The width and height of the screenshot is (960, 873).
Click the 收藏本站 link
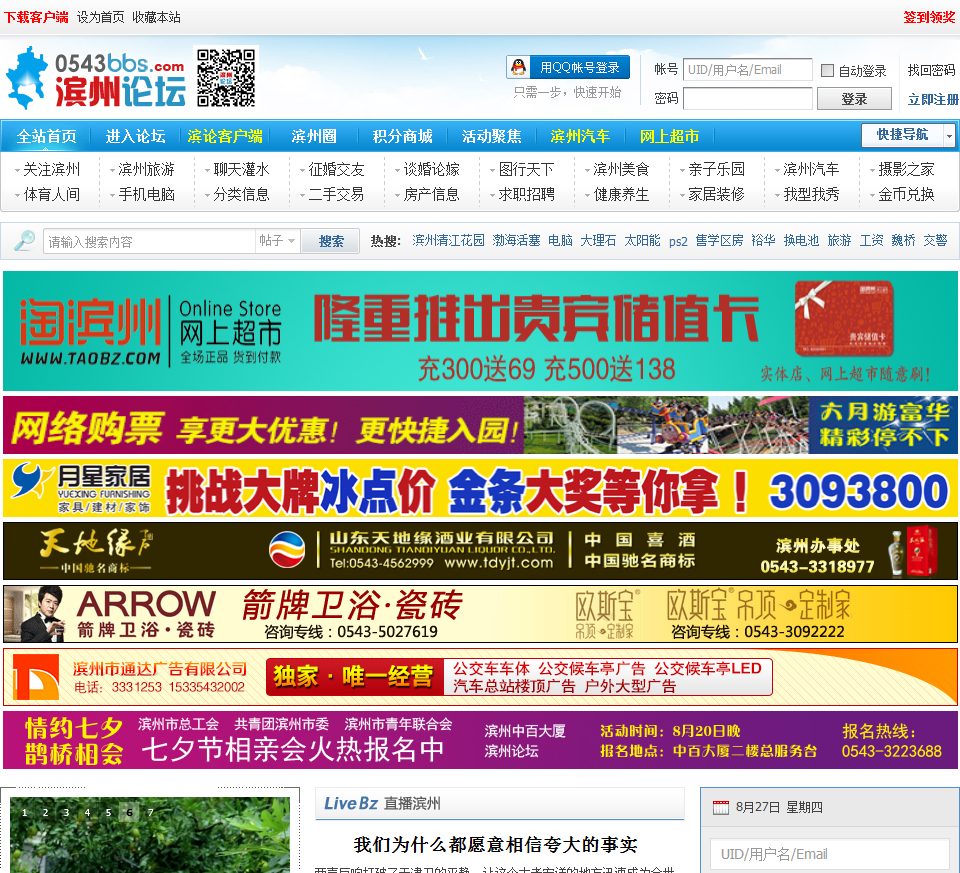[x=156, y=17]
